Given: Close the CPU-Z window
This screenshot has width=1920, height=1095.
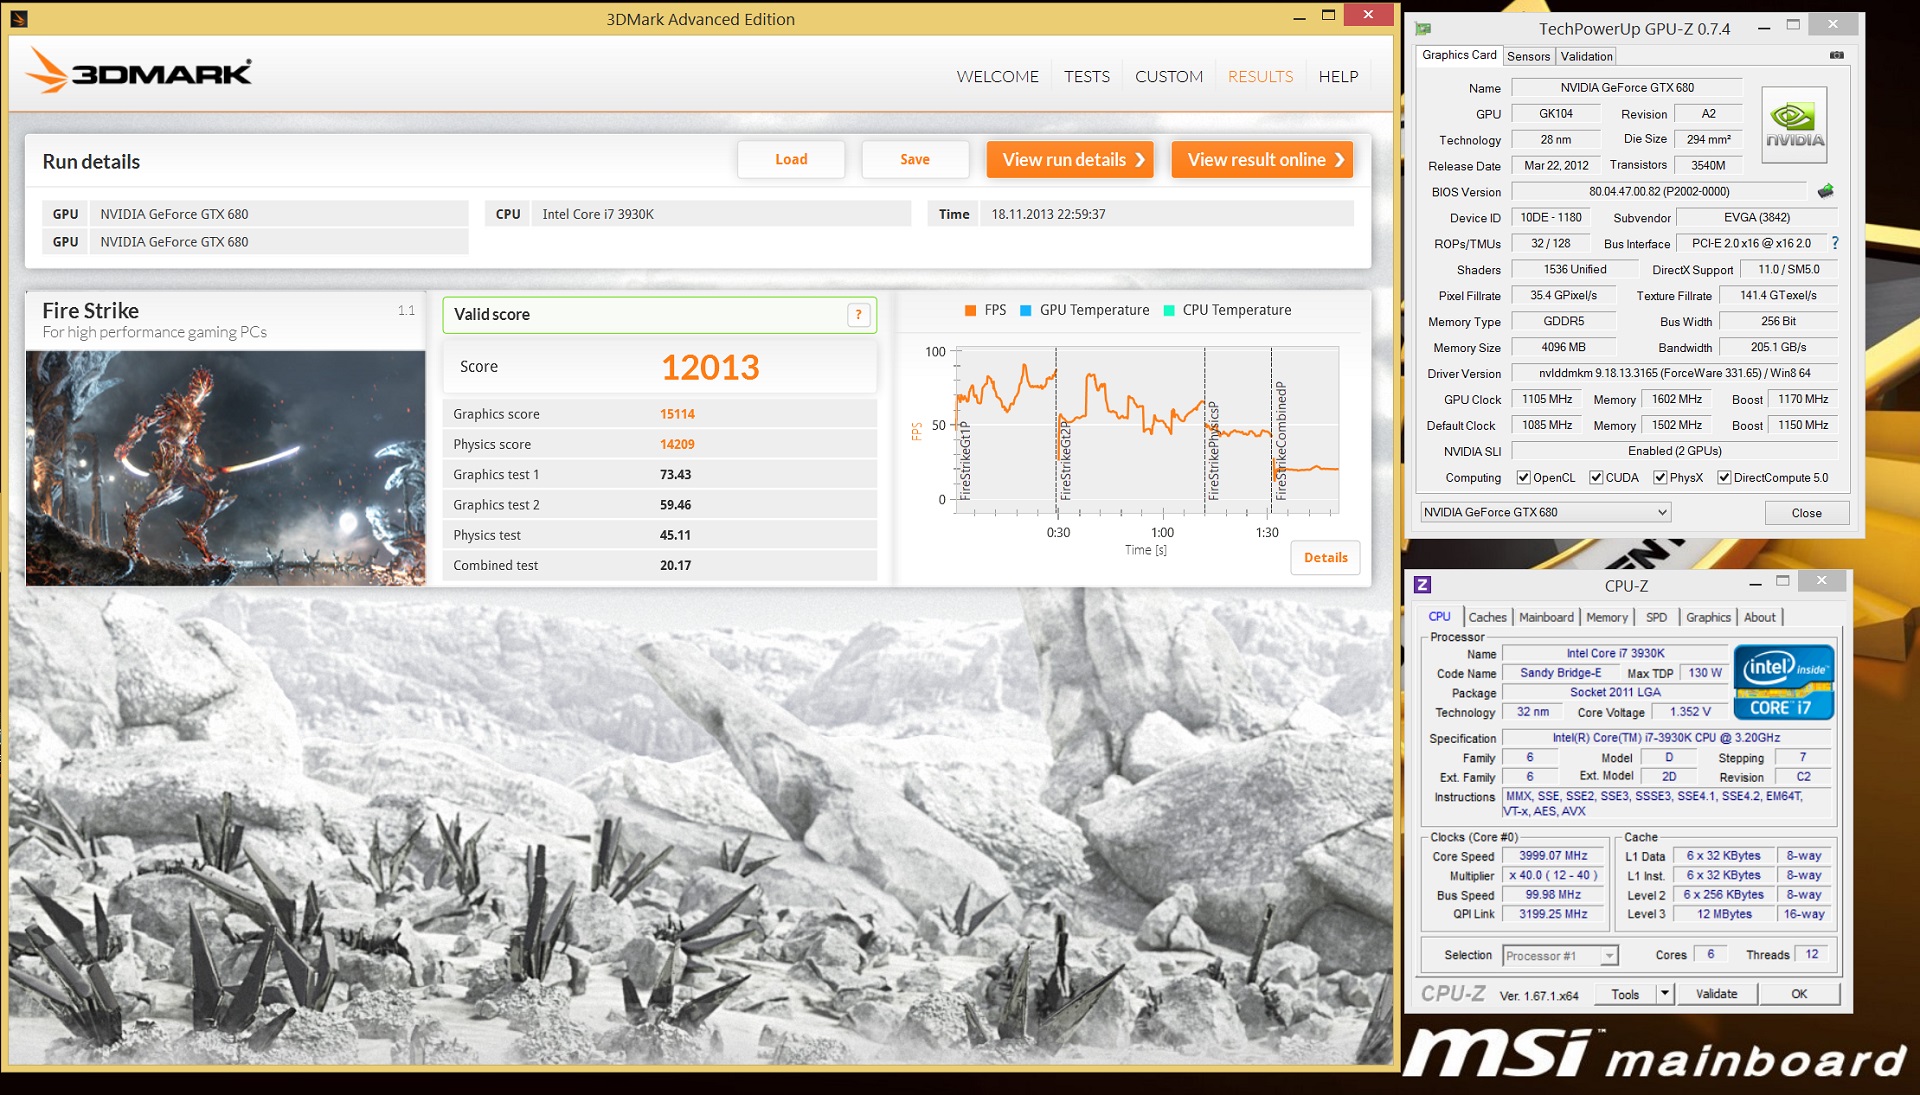Looking at the screenshot, I should pyautogui.click(x=1822, y=581).
